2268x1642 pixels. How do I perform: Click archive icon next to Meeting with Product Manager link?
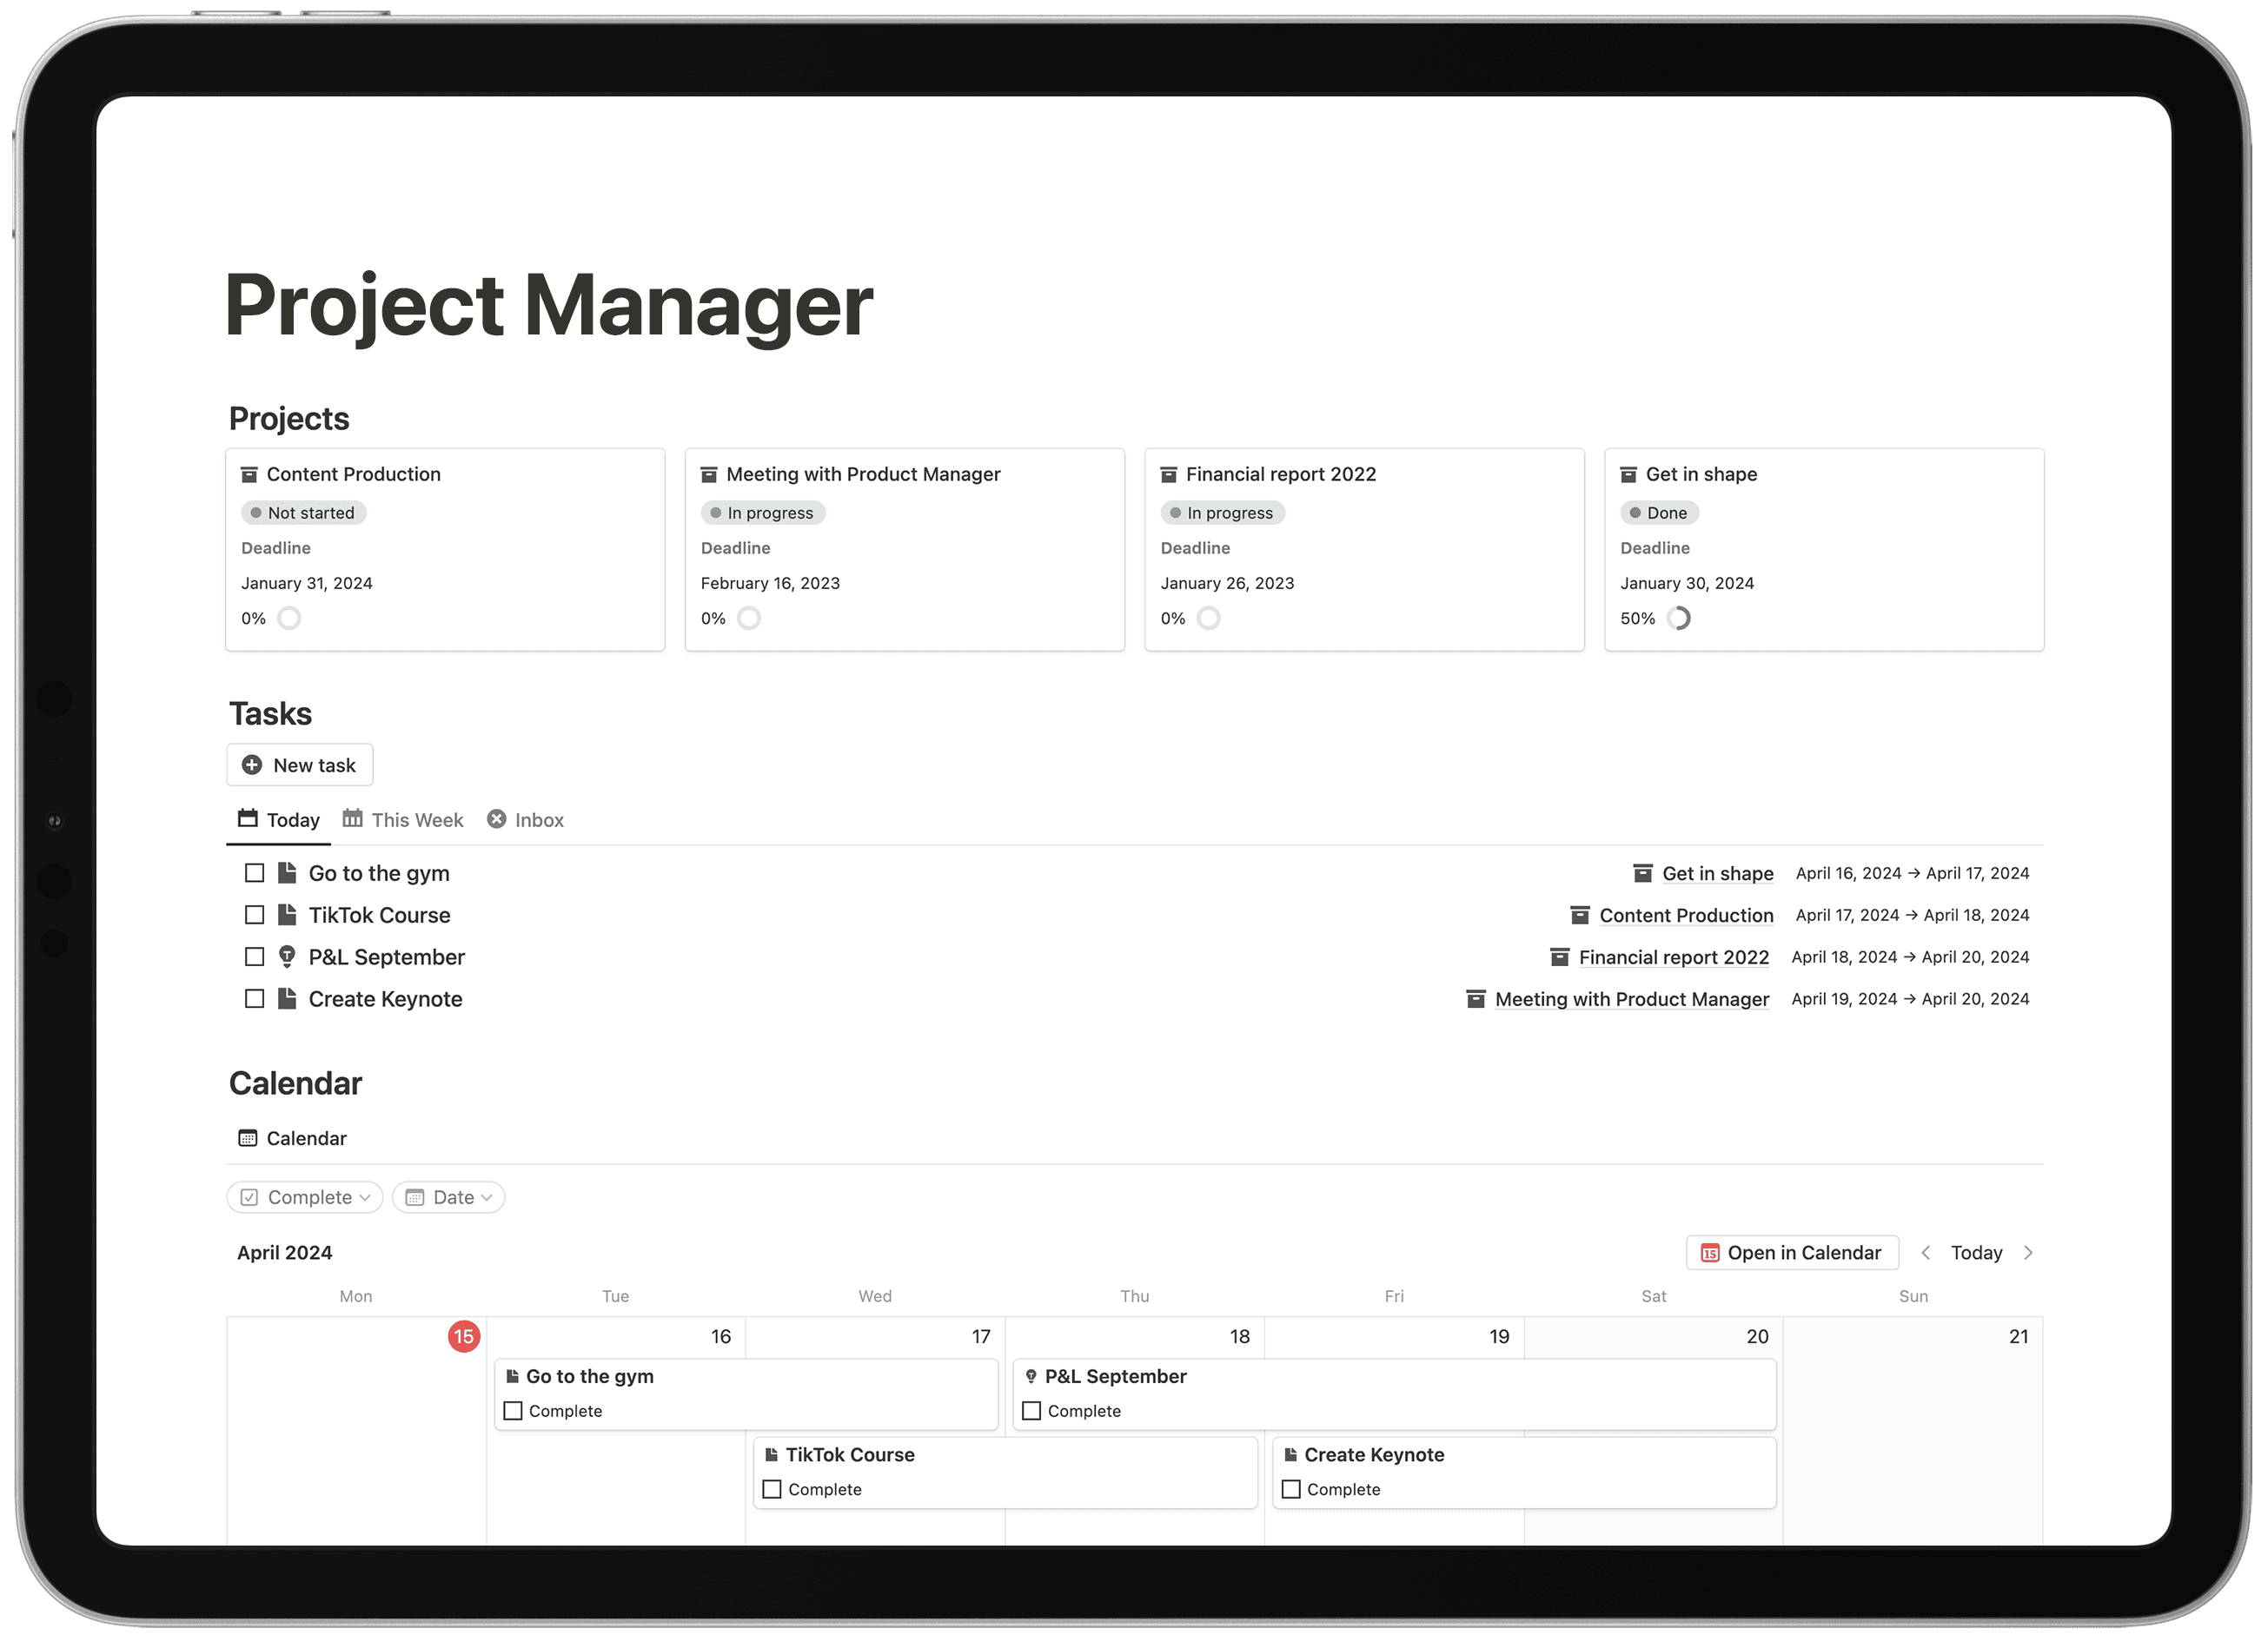(x=1475, y=999)
